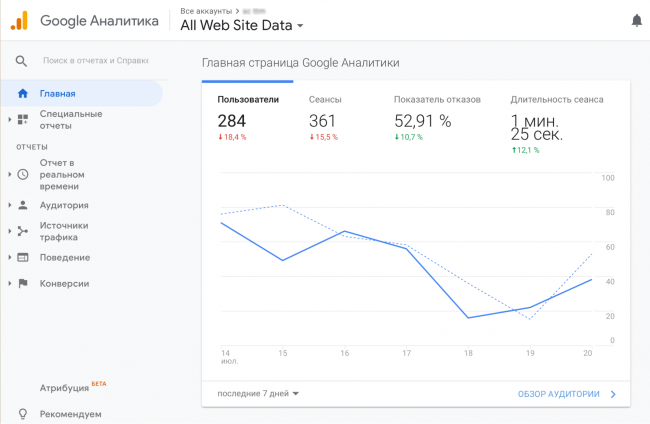Click the Google Analytics logo icon
Viewport: 650px width, 424px height.
(x=19, y=20)
